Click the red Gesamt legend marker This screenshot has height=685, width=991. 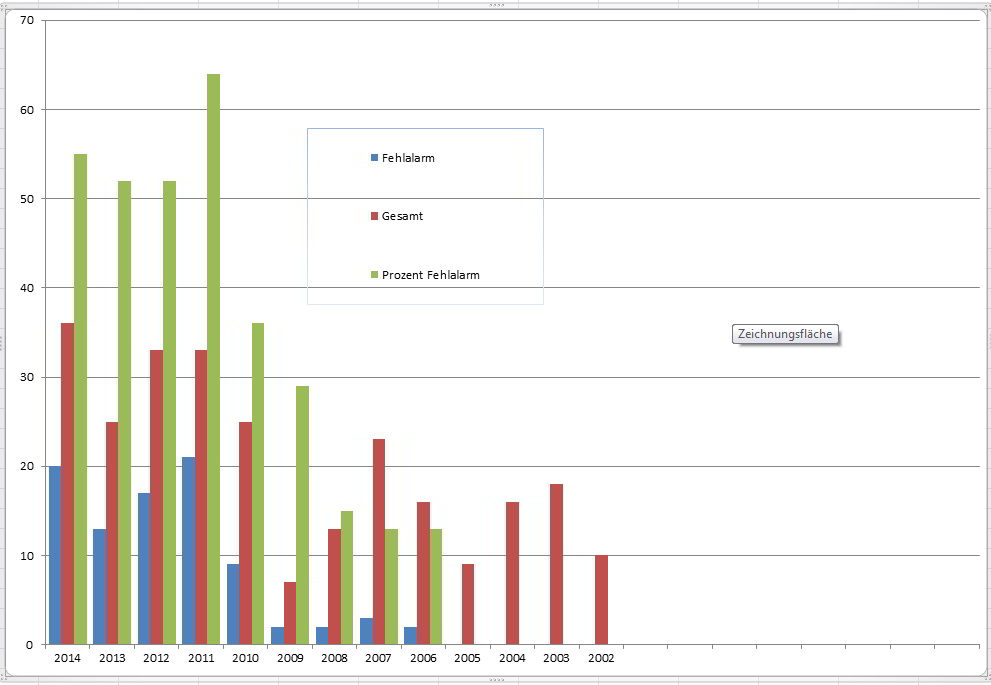[x=375, y=216]
